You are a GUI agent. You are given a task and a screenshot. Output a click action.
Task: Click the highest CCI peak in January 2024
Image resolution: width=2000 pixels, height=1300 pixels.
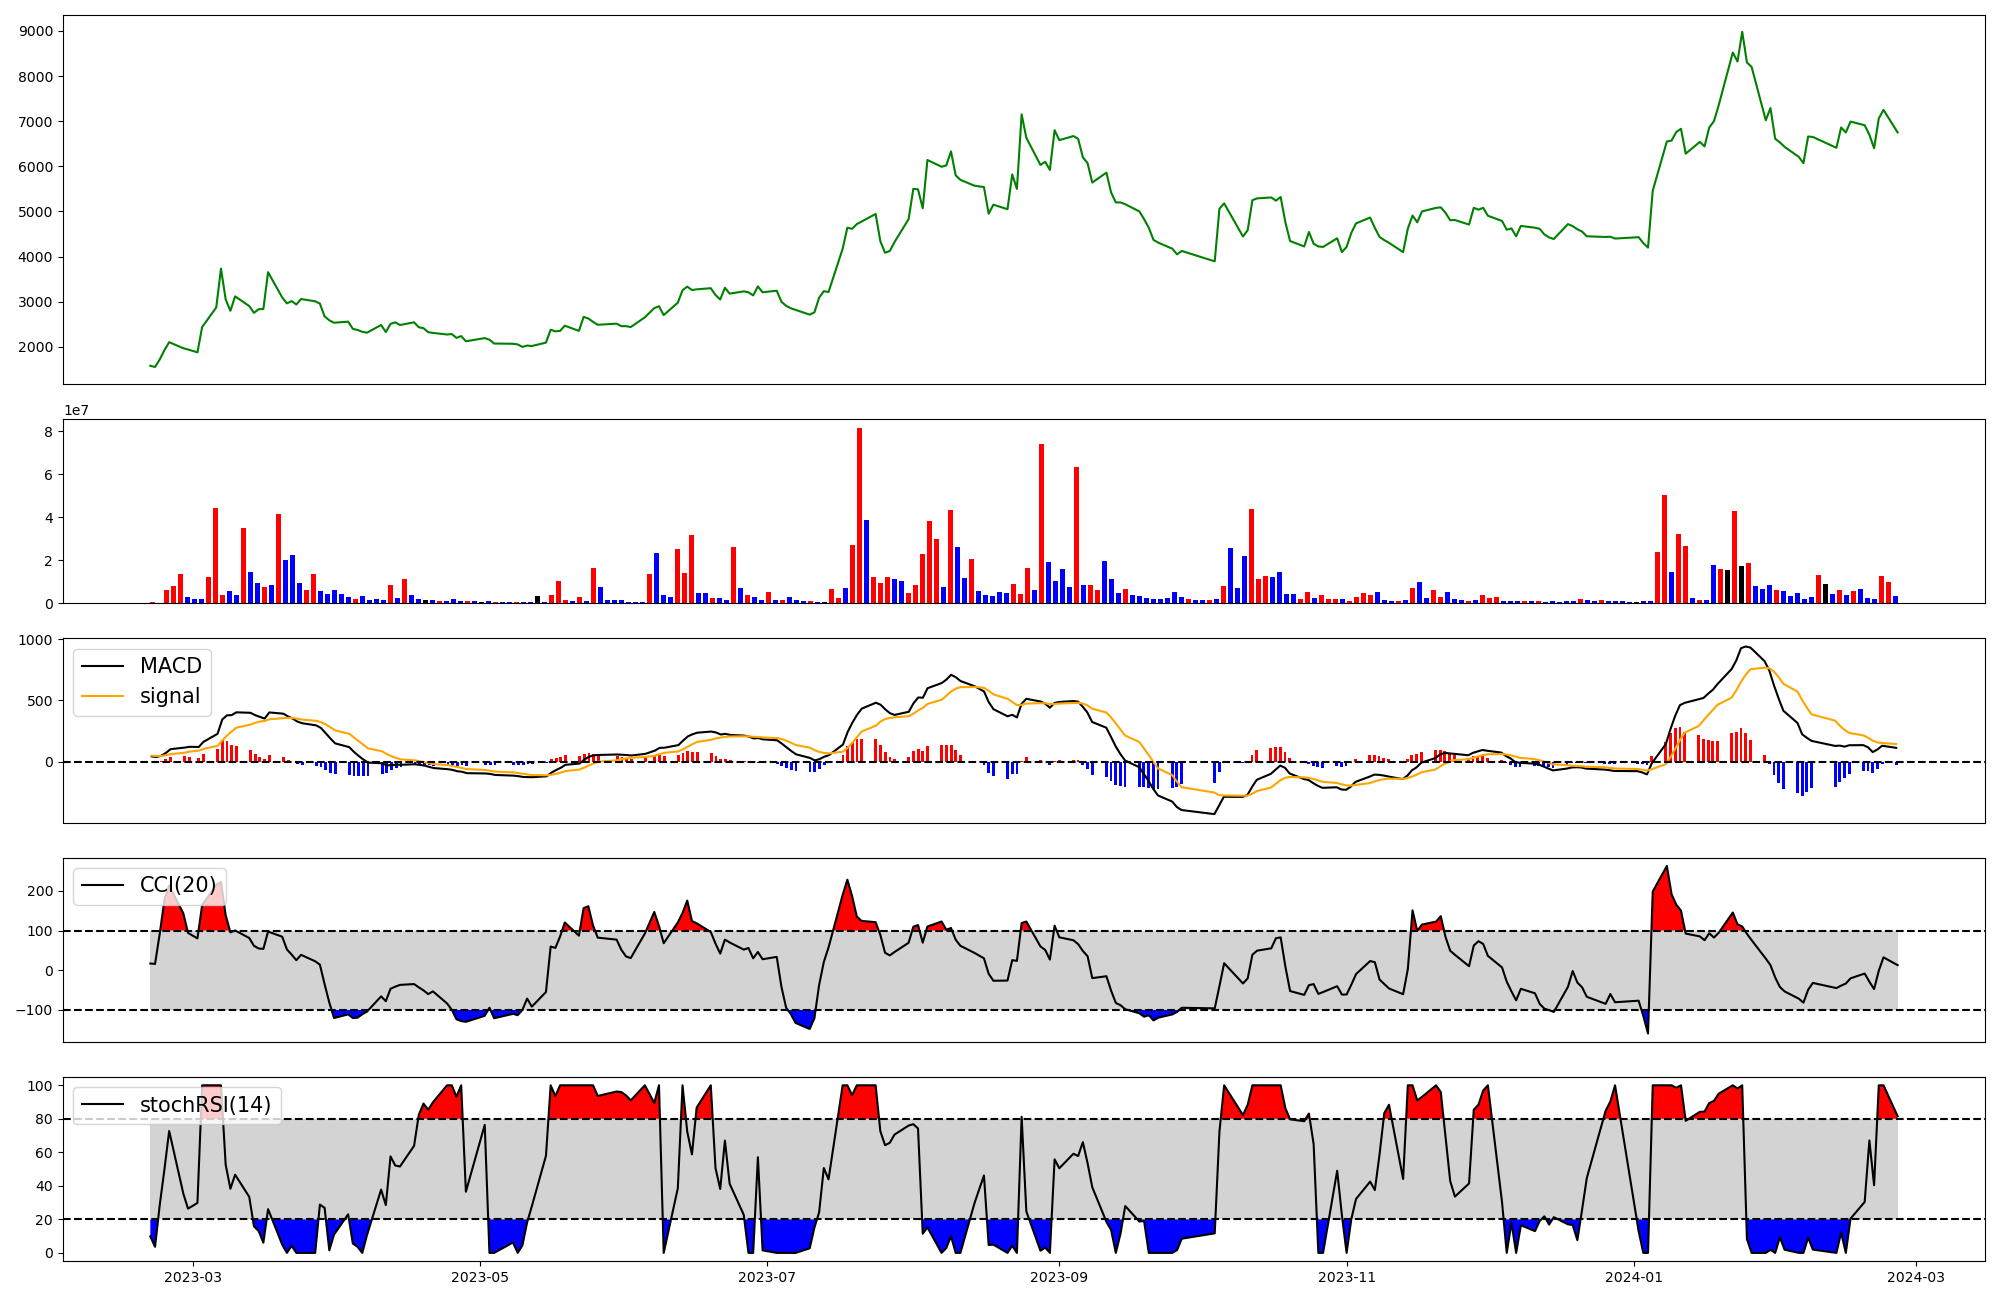[x=1667, y=867]
